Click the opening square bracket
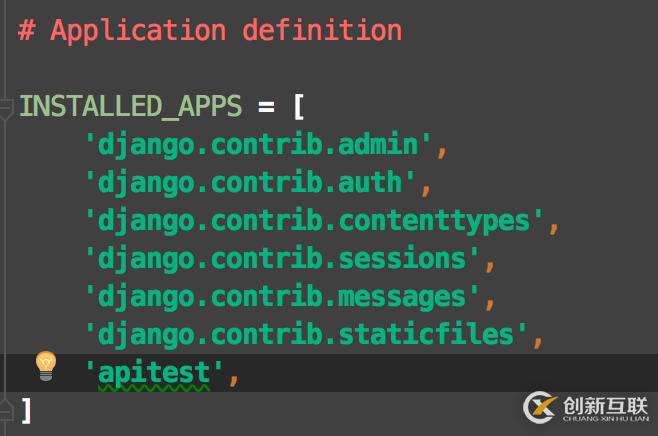658x436 pixels. (297, 106)
